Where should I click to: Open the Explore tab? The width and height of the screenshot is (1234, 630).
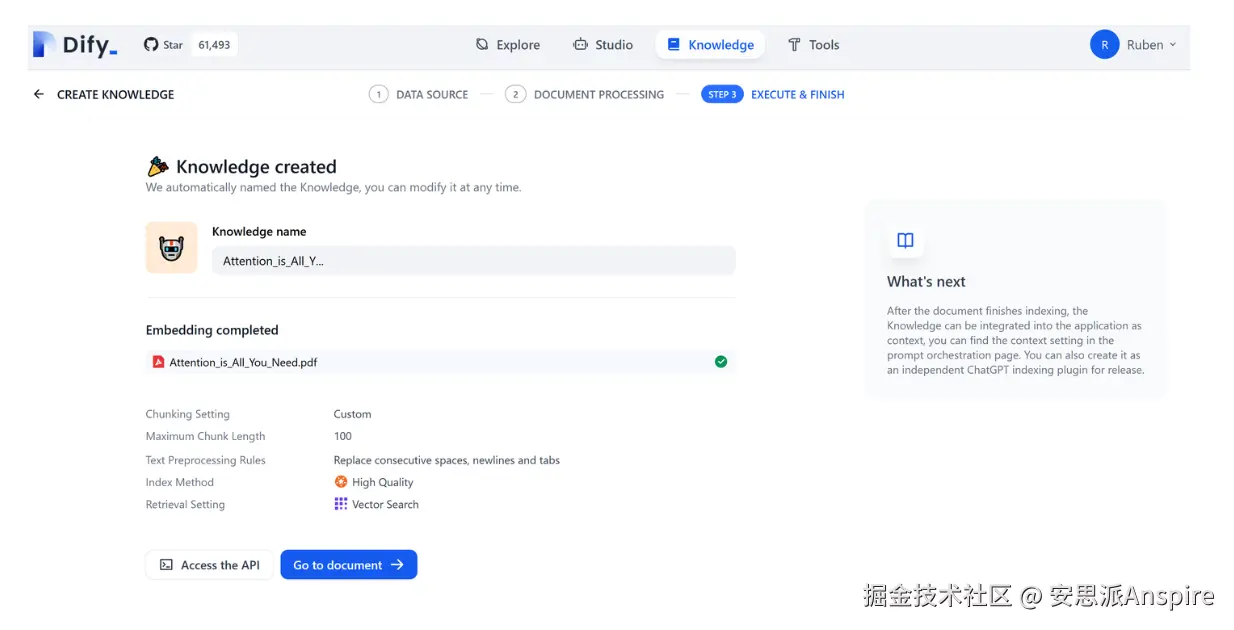click(507, 45)
